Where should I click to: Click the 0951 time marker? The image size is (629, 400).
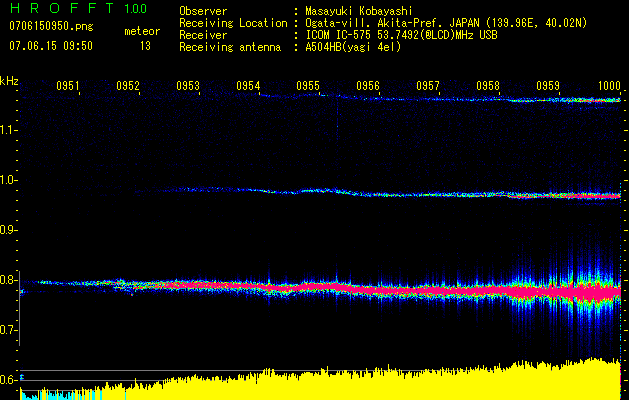[68, 87]
